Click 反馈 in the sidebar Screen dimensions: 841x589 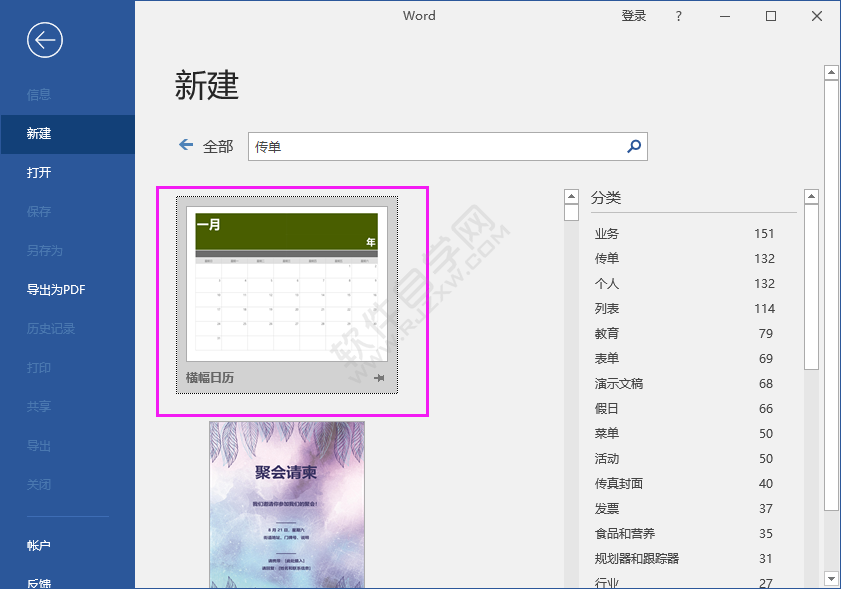[39, 582]
